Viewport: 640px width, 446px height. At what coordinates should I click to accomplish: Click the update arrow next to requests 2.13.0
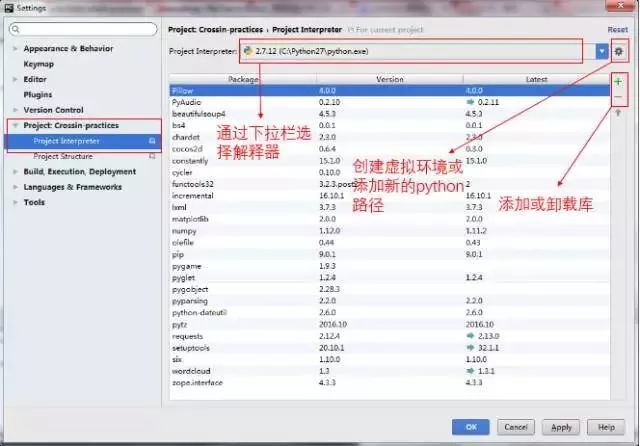point(470,336)
